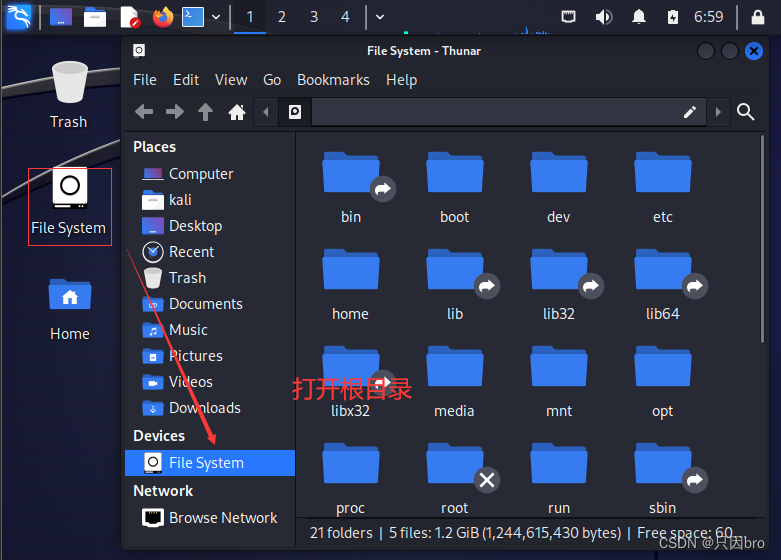Click the Thunar window menu icon in titlebar

pos(139,50)
